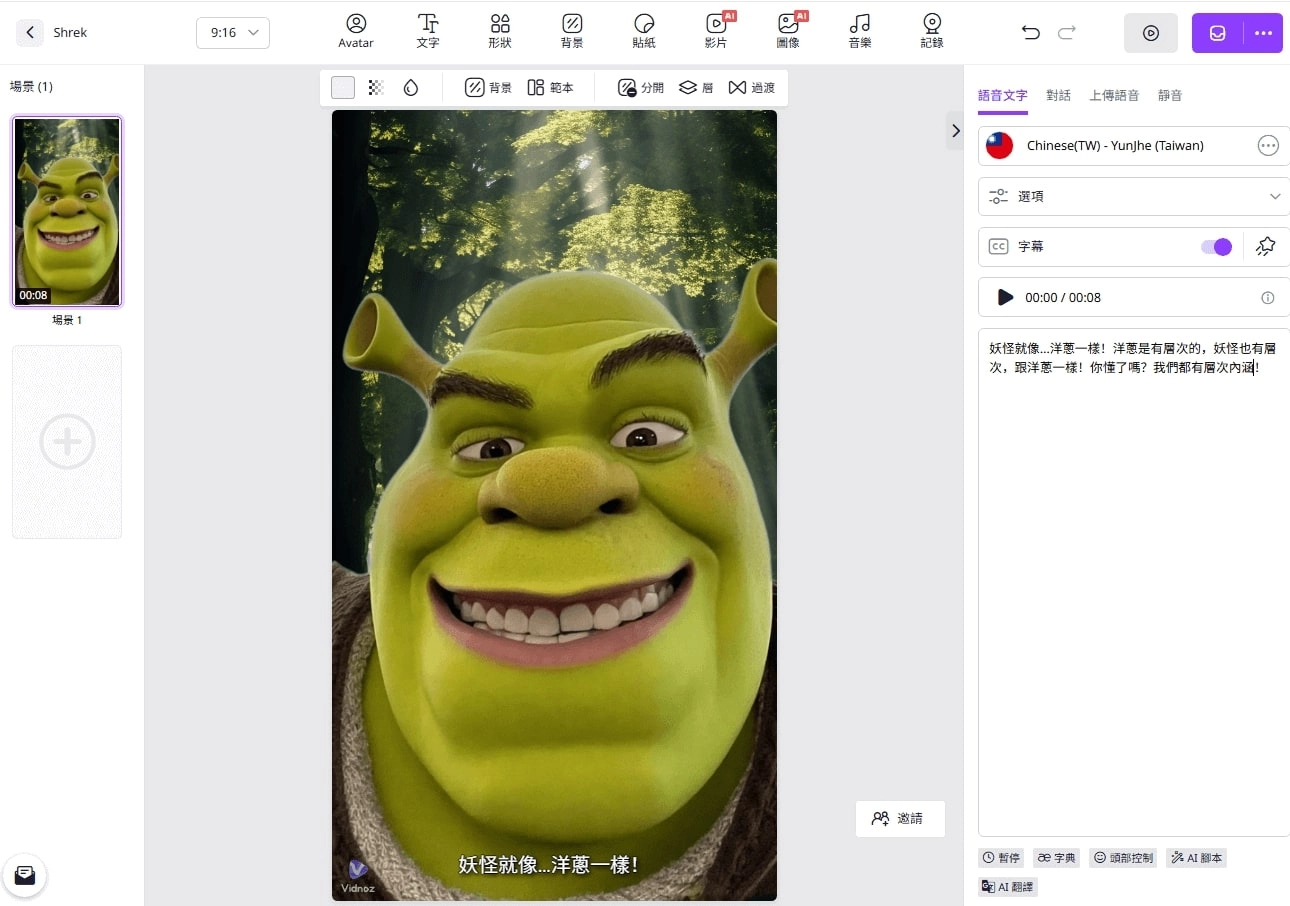Pick the white fill color swatch
Viewport: 1290px width, 906px height.
(343, 88)
